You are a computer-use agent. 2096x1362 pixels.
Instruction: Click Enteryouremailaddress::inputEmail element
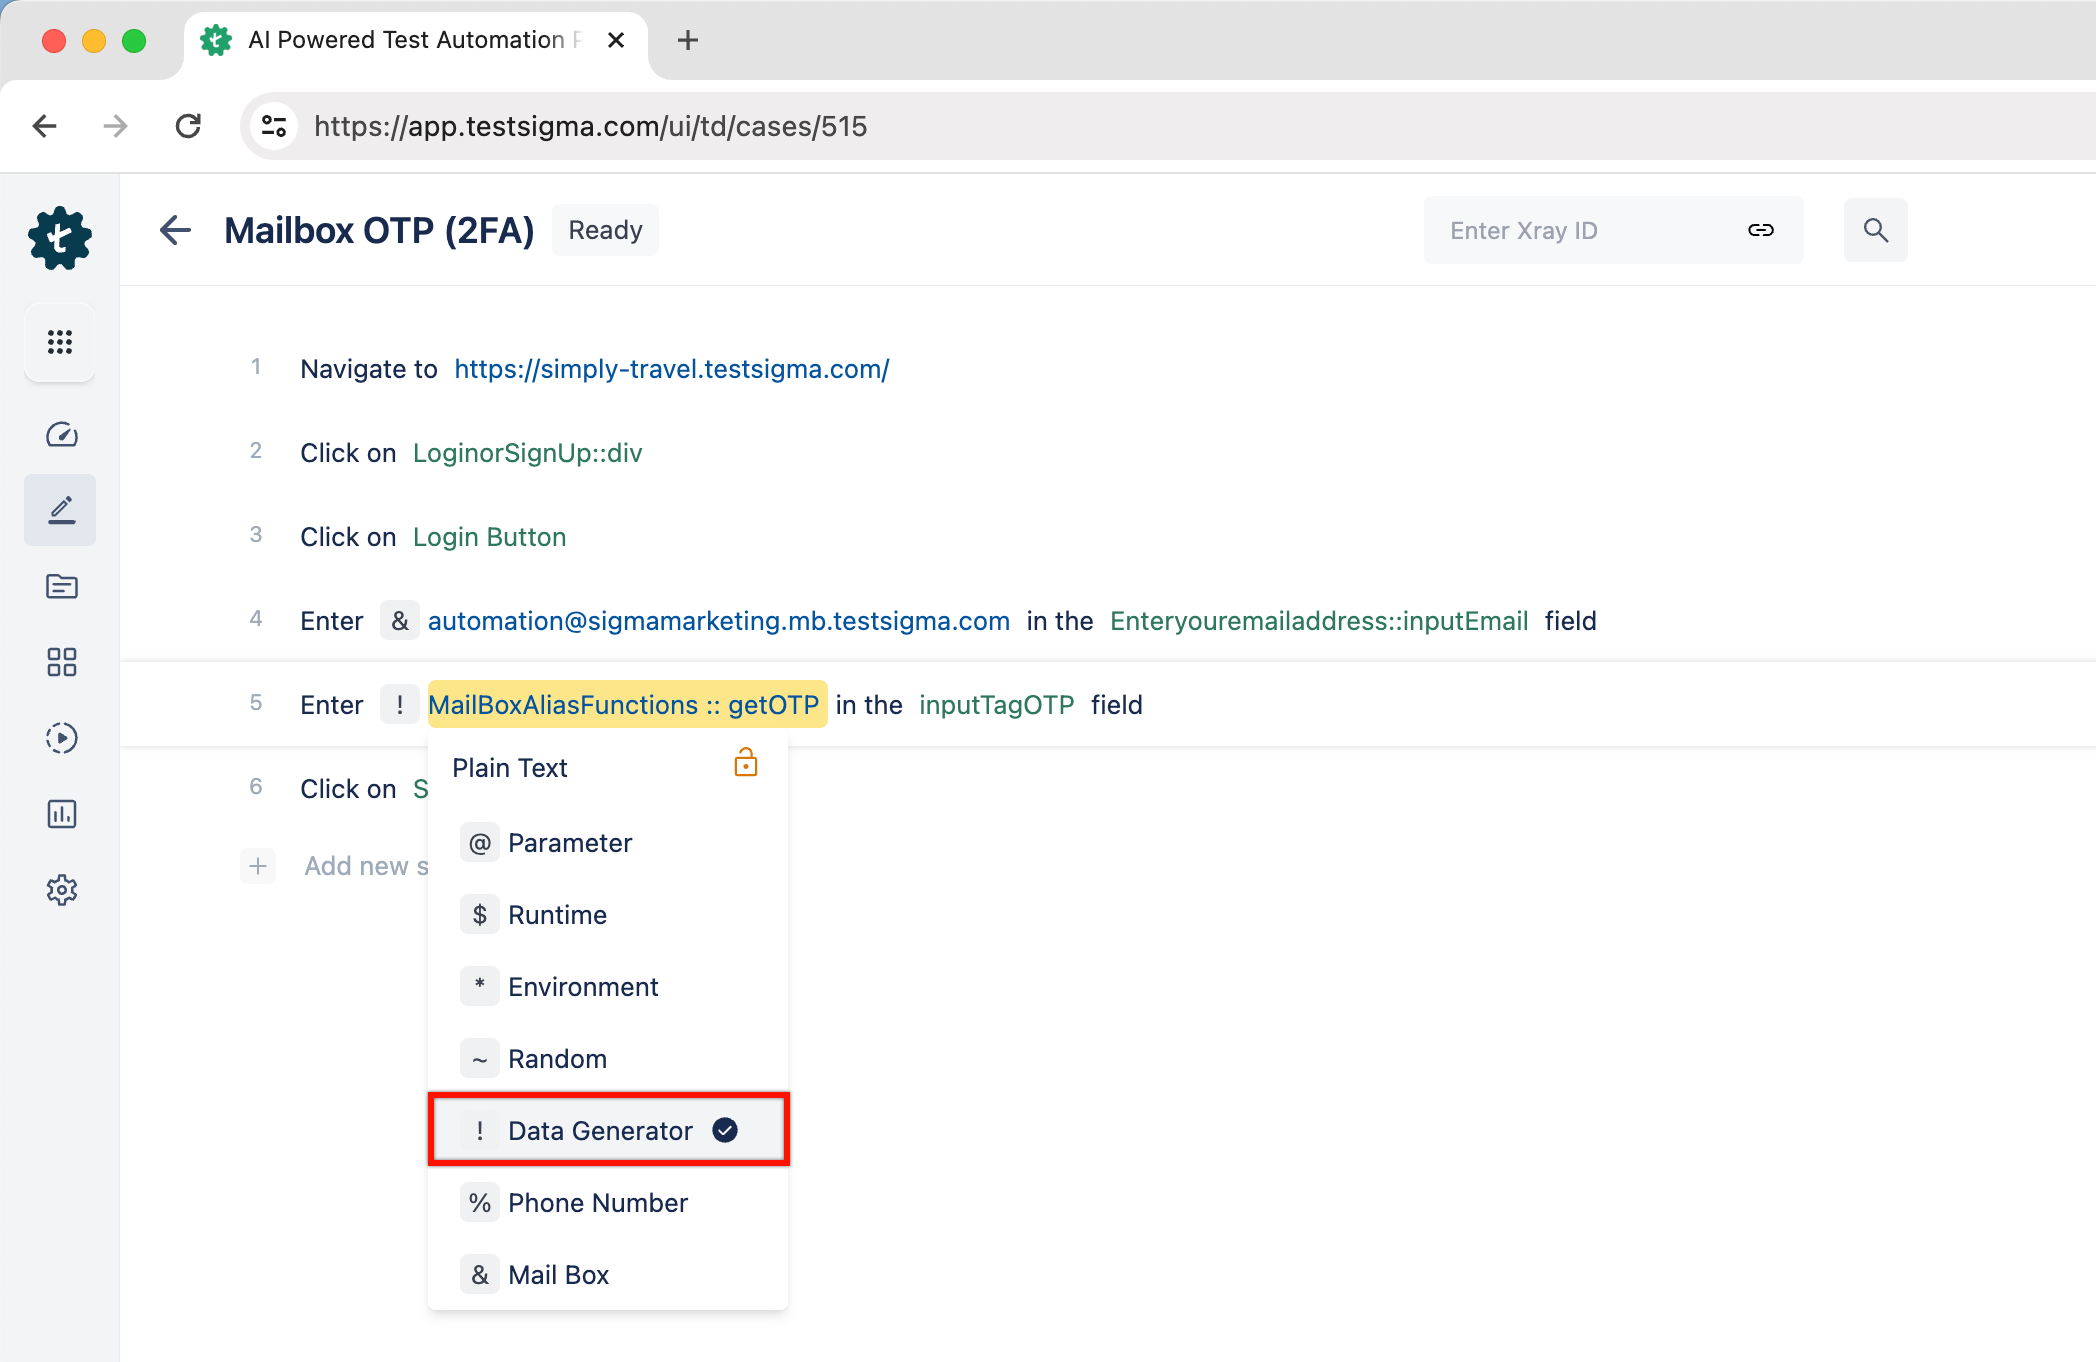(1318, 621)
